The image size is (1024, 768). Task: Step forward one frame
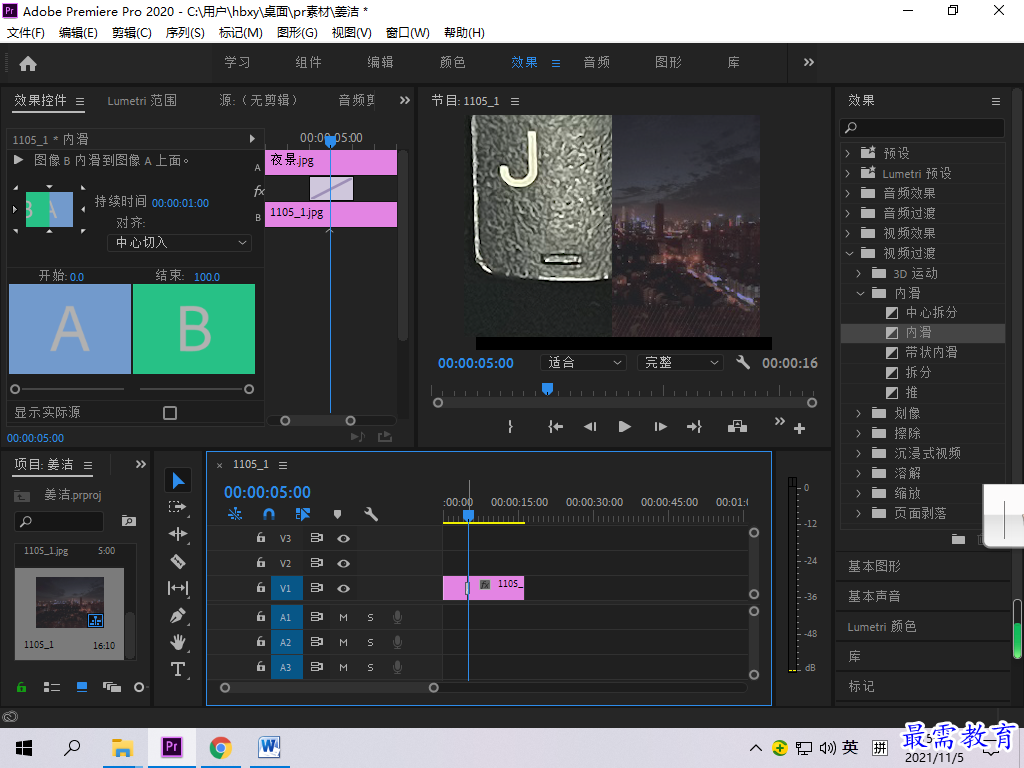tap(660, 427)
